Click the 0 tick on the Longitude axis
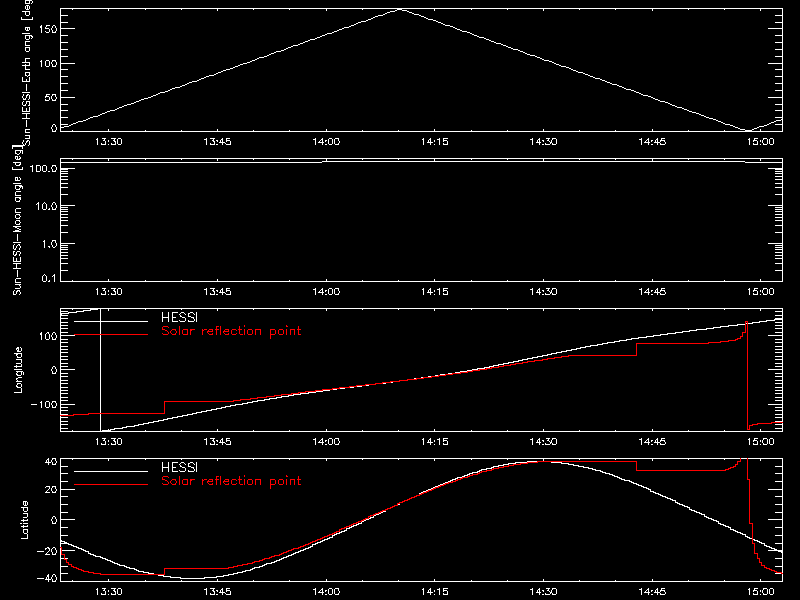The width and height of the screenshot is (800, 600). [x=54, y=370]
